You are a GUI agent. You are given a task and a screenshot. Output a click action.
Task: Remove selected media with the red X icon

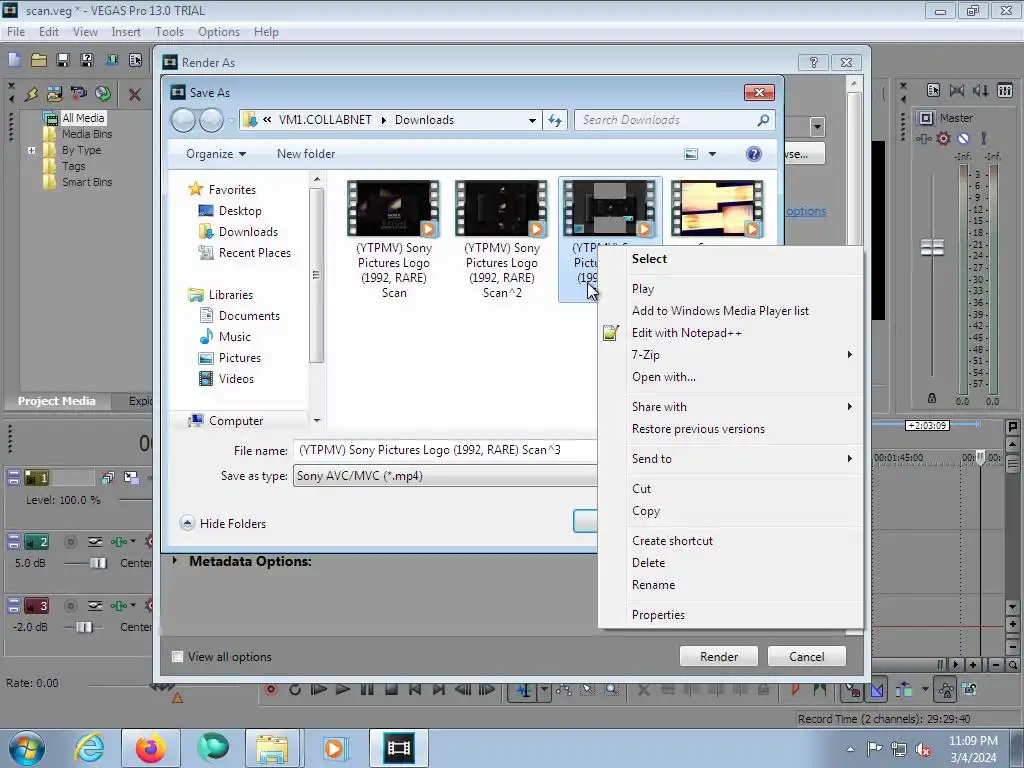[135, 95]
